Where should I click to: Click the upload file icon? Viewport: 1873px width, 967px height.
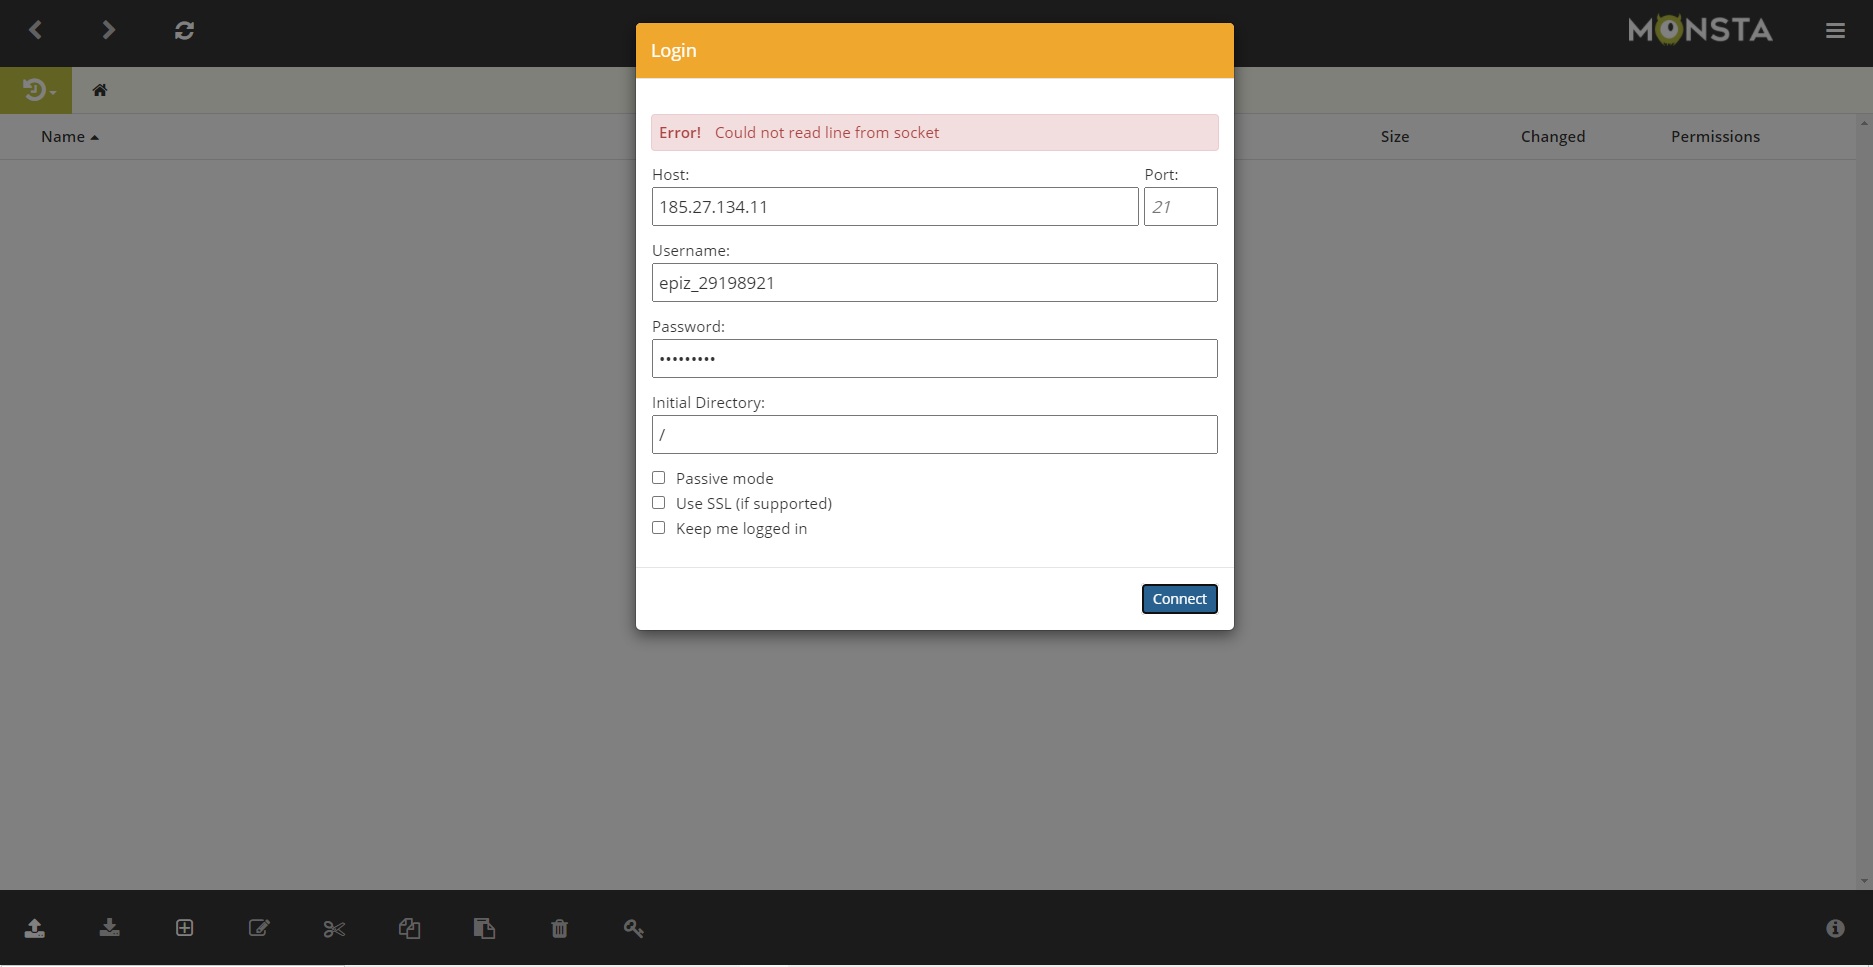(35, 928)
